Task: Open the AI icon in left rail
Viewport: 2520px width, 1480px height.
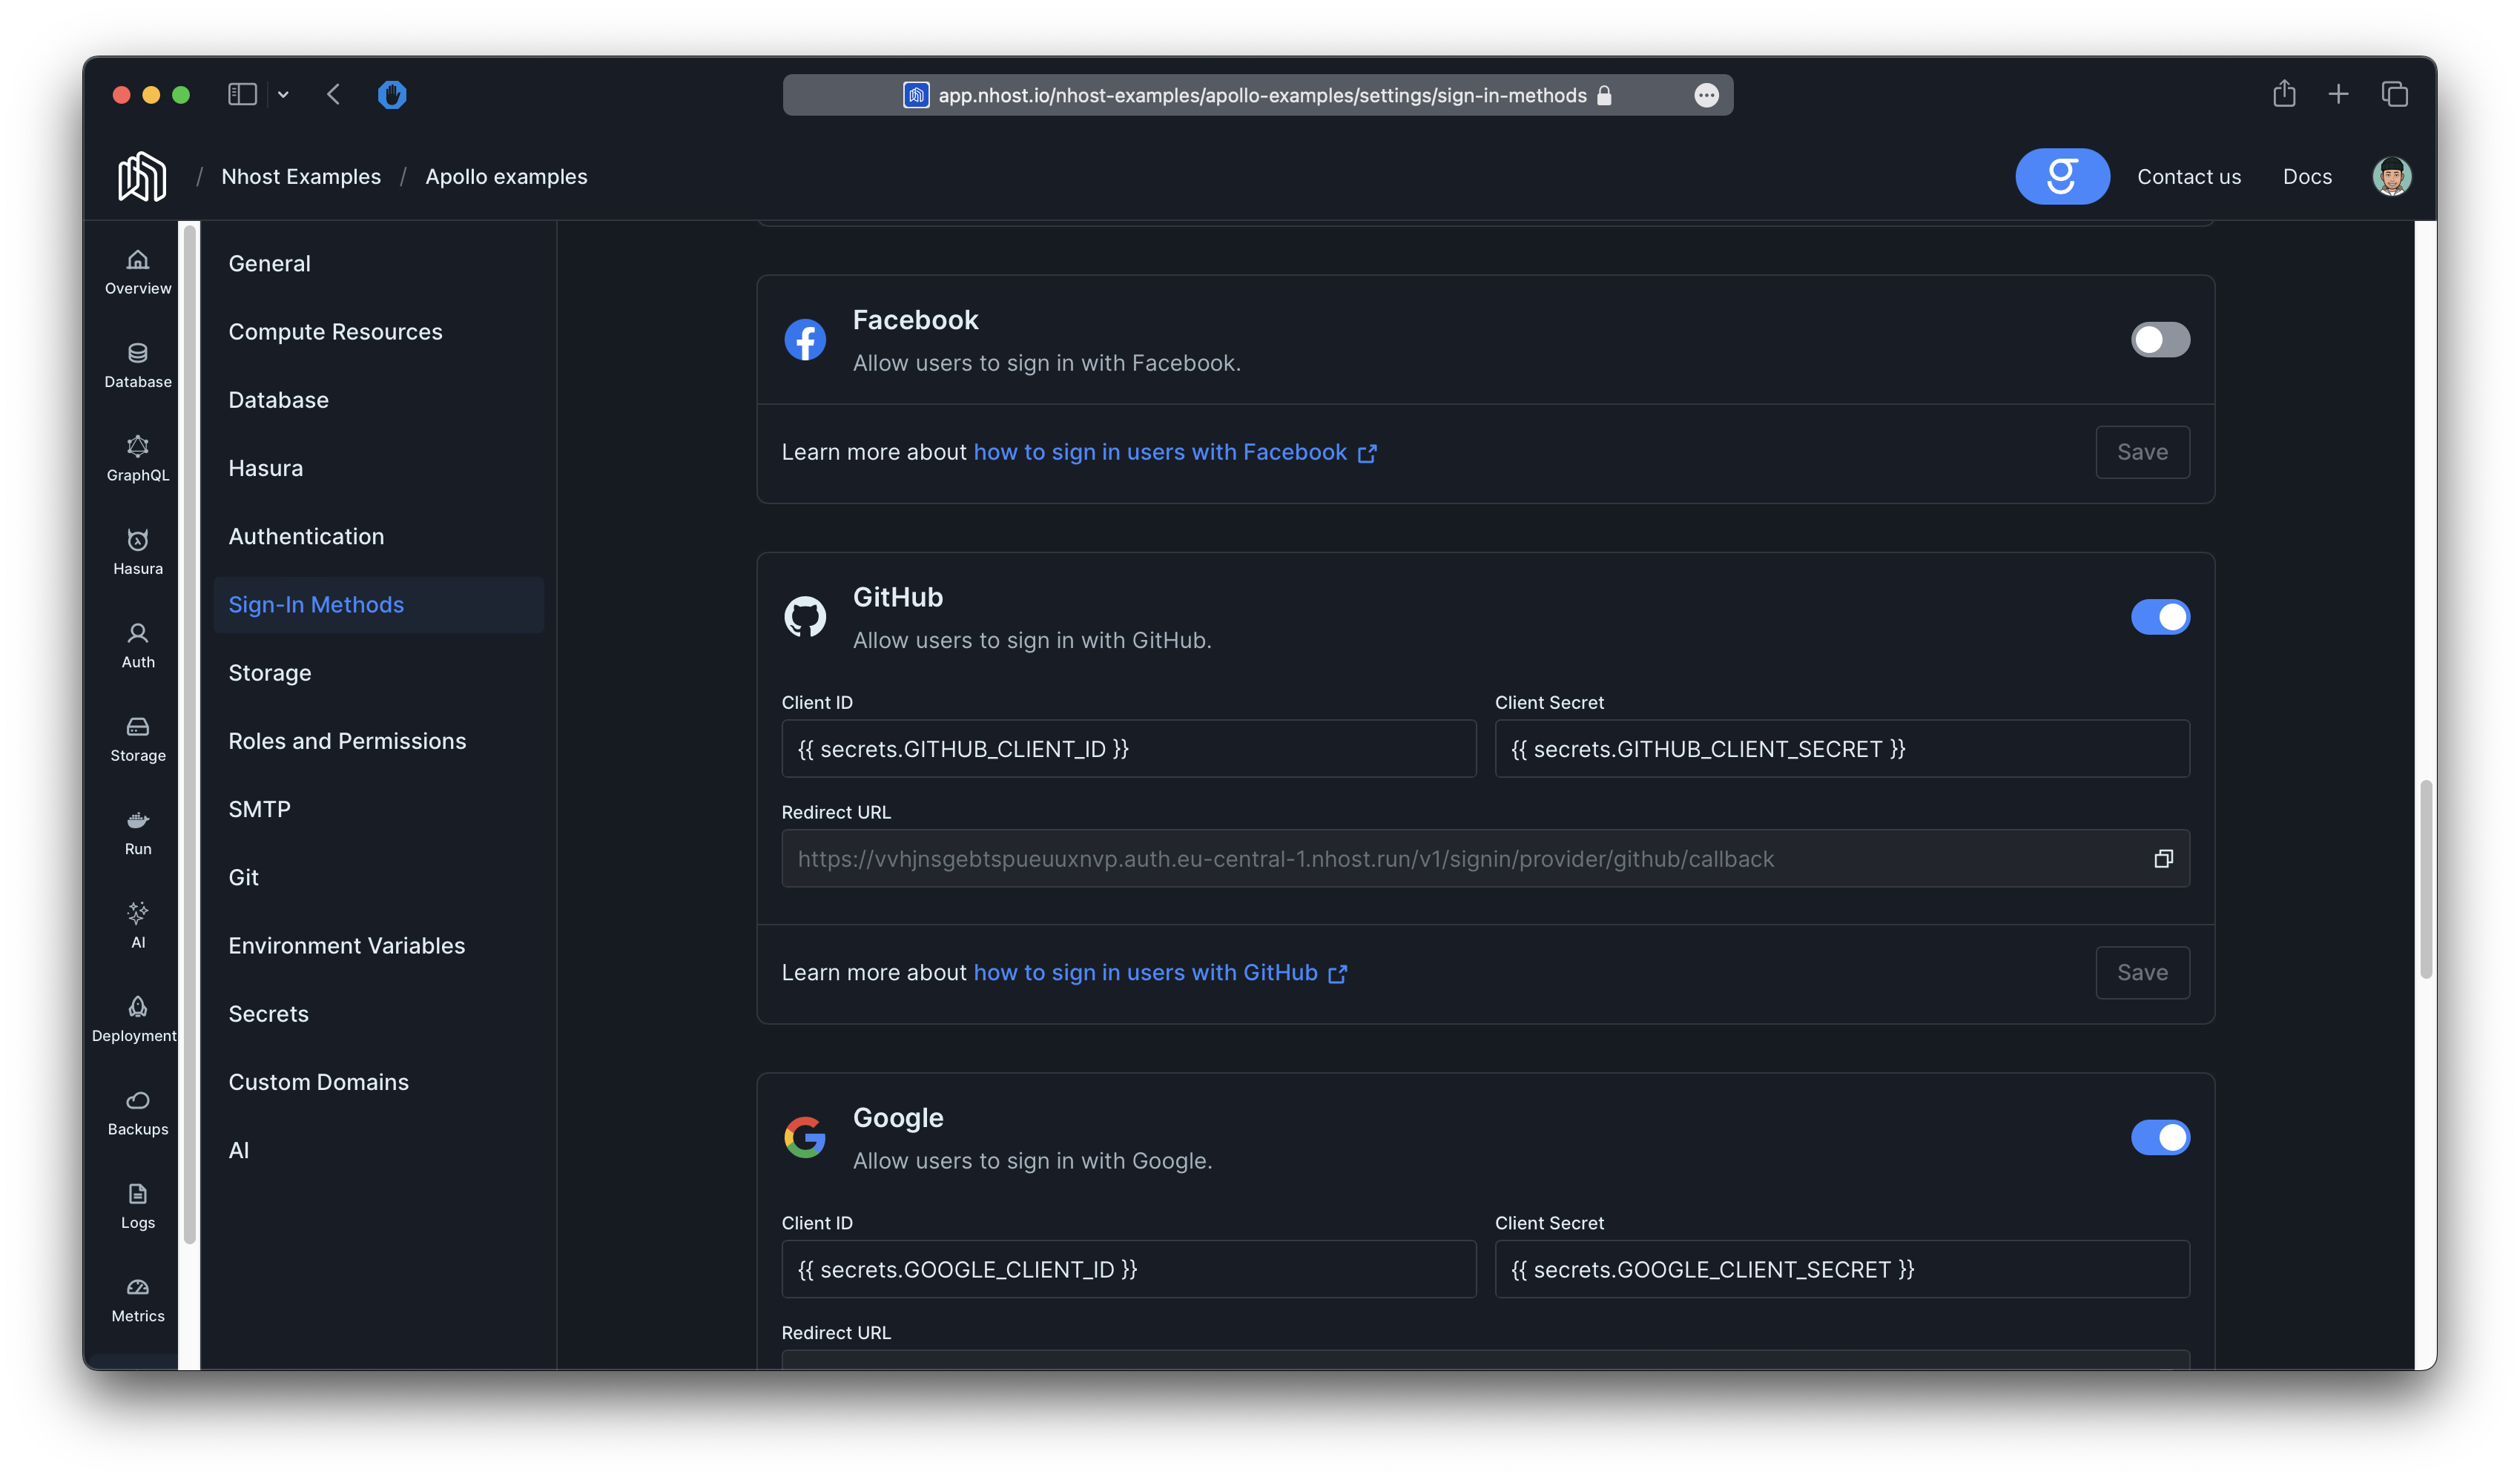Action: coord(138,926)
